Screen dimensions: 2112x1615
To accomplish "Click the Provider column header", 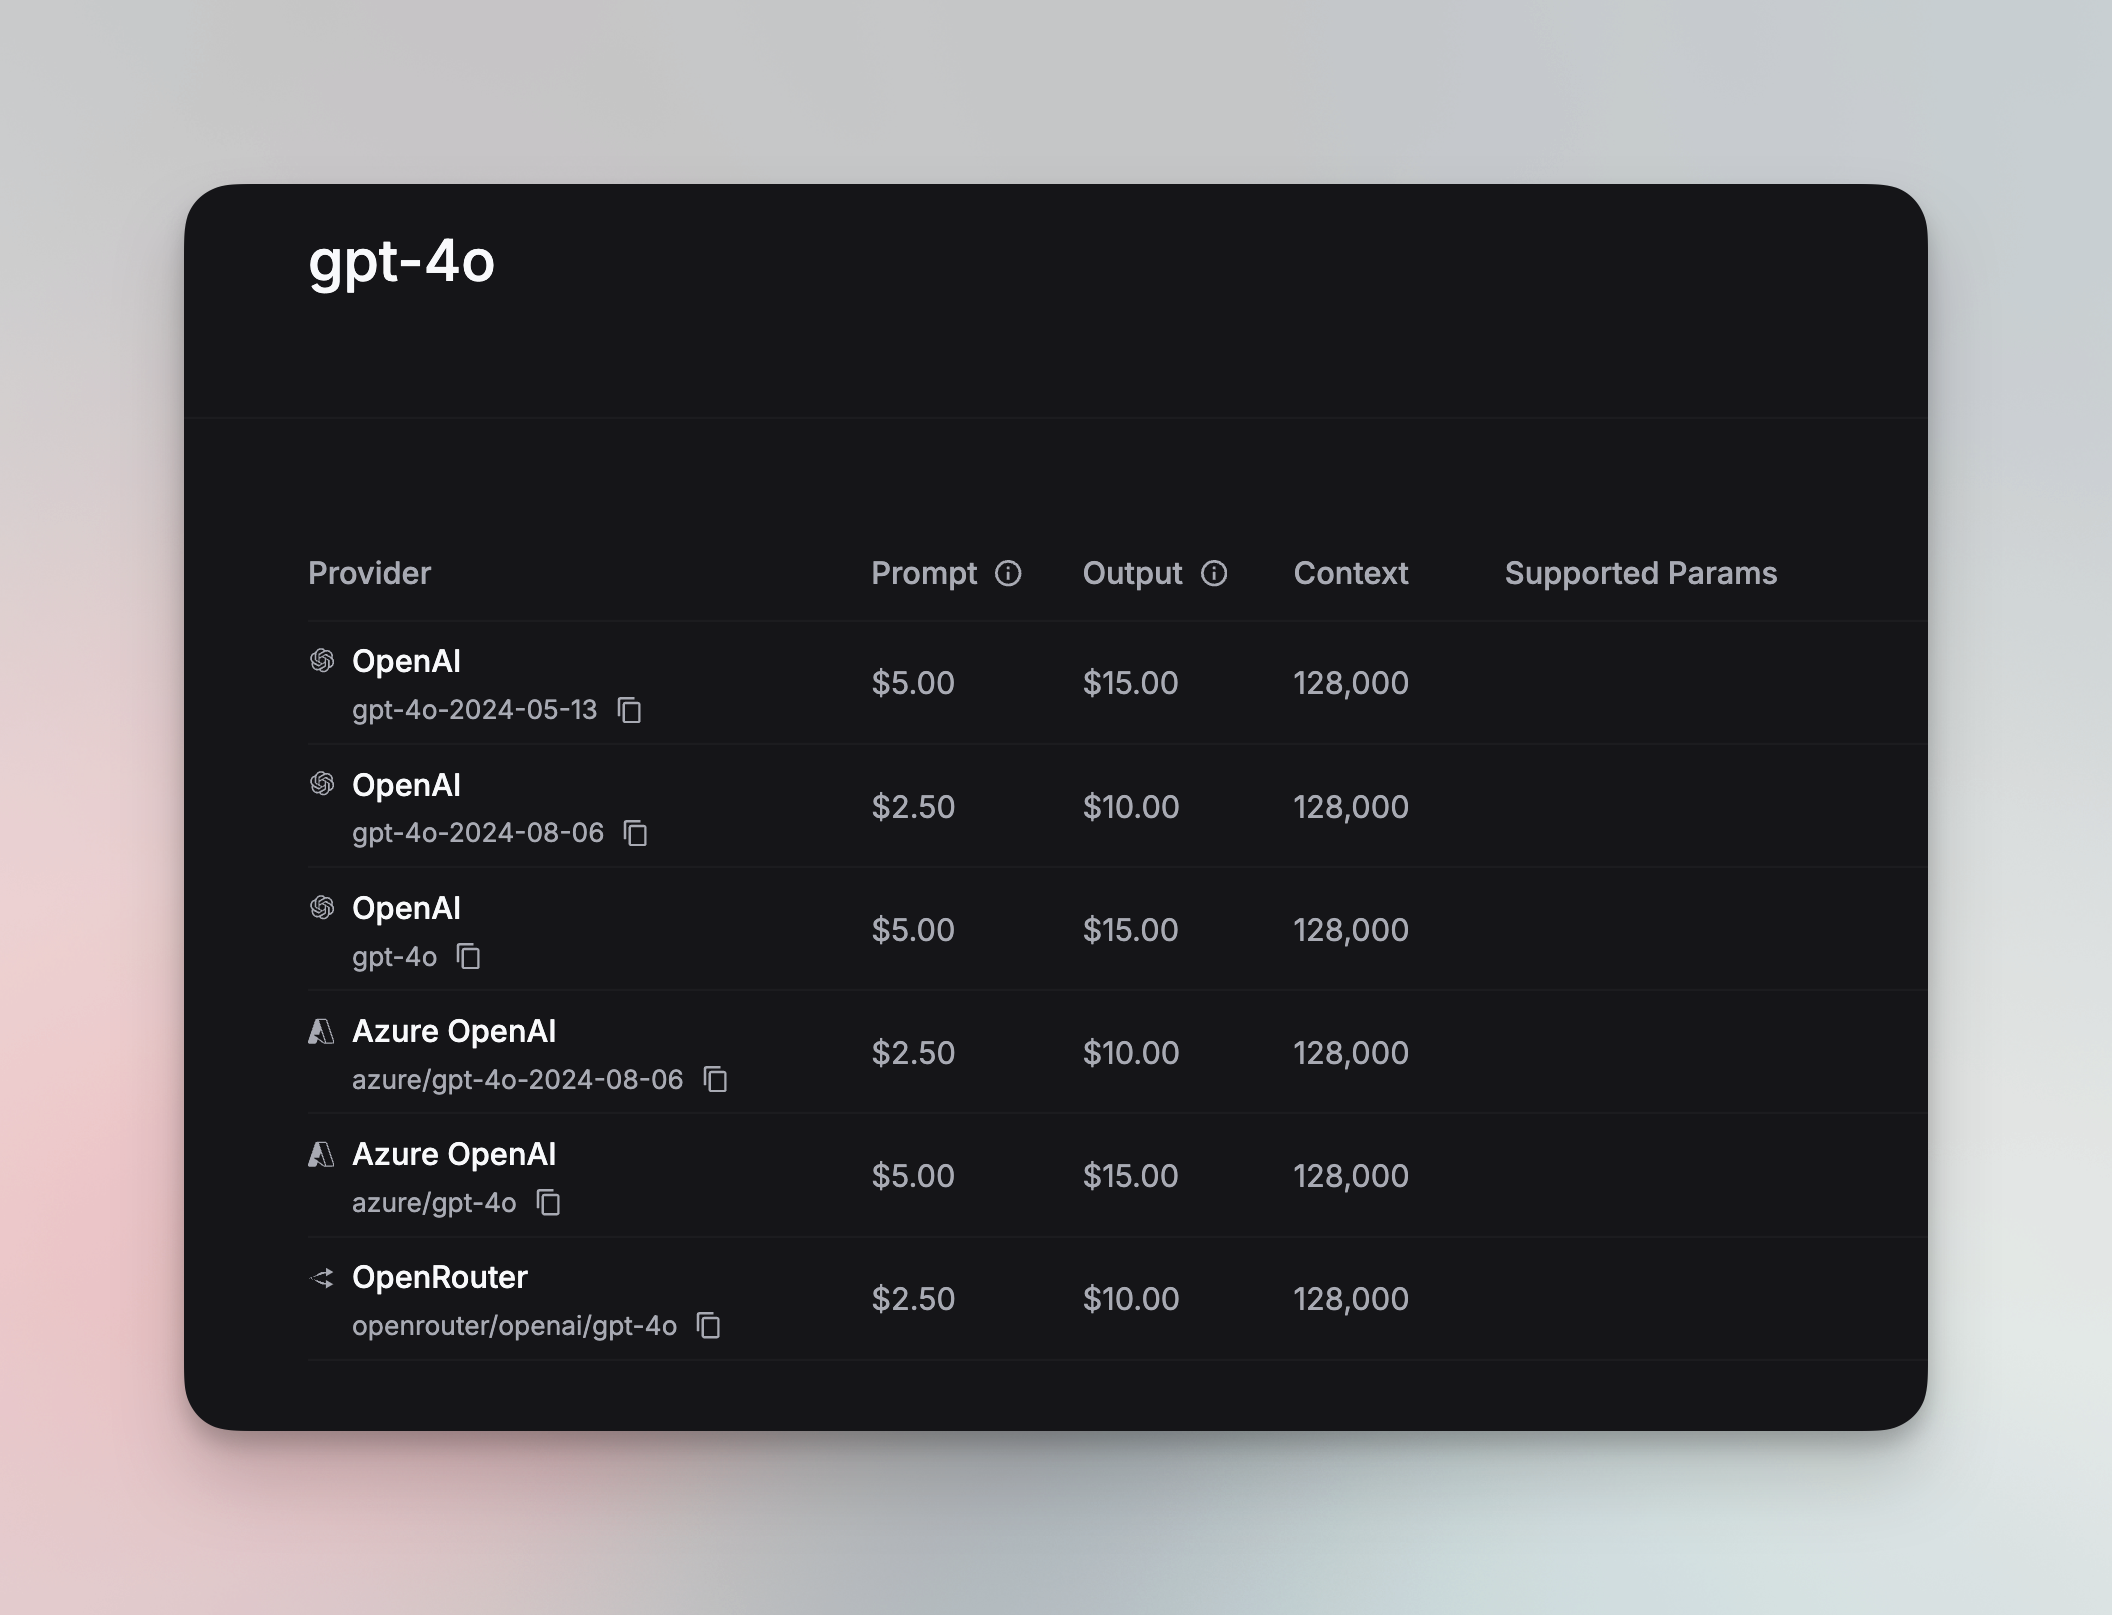I will click(369, 573).
